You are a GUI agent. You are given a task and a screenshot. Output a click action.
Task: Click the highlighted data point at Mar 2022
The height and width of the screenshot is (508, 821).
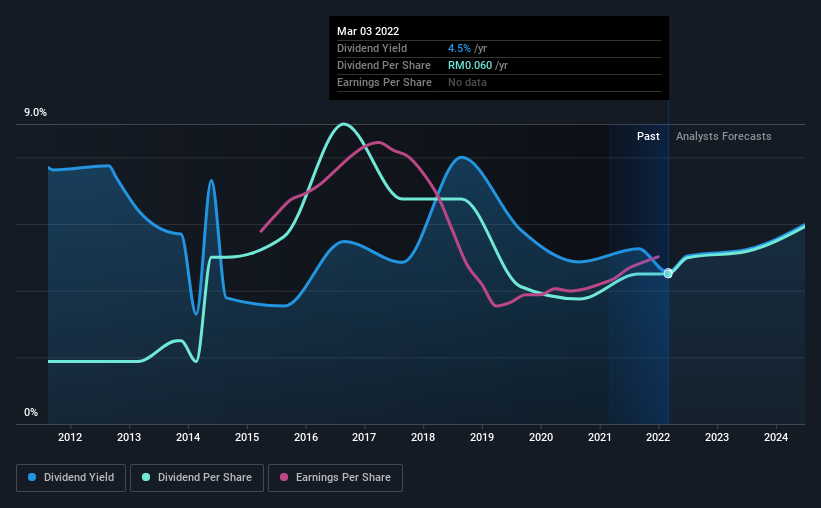(668, 273)
